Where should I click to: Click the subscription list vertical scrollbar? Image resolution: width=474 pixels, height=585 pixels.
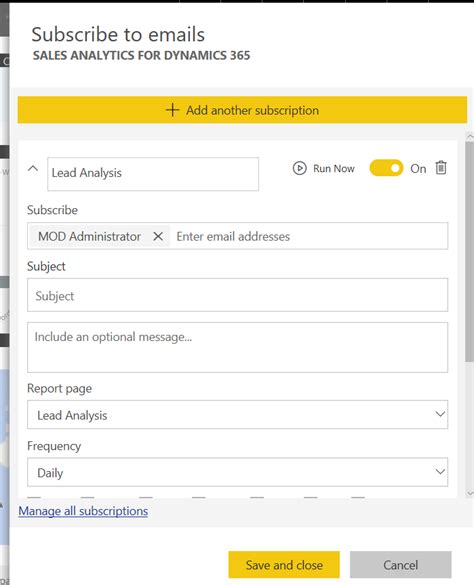(470, 251)
